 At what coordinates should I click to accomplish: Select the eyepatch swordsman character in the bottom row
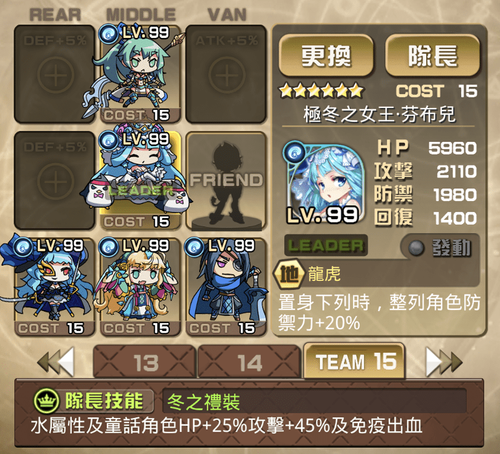[x=226, y=287]
